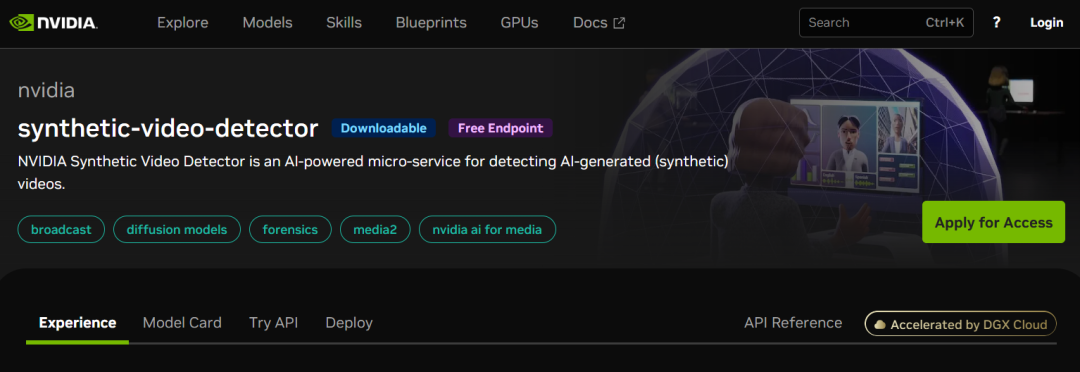Click the Search input field
1080x372 pixels.
[886, 23]
